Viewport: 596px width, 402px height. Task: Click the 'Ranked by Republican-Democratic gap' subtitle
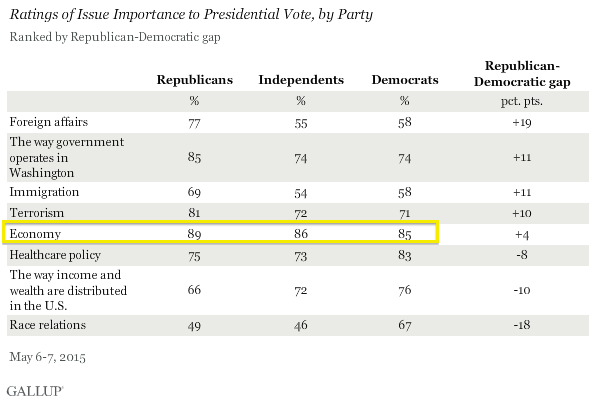tap(115, 37)
